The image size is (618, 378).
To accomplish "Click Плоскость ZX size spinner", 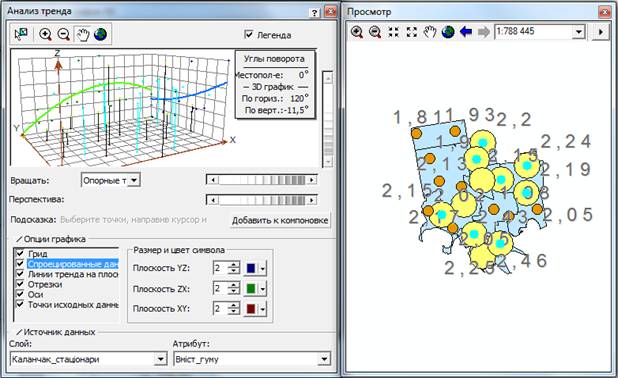I will (234, 289).
